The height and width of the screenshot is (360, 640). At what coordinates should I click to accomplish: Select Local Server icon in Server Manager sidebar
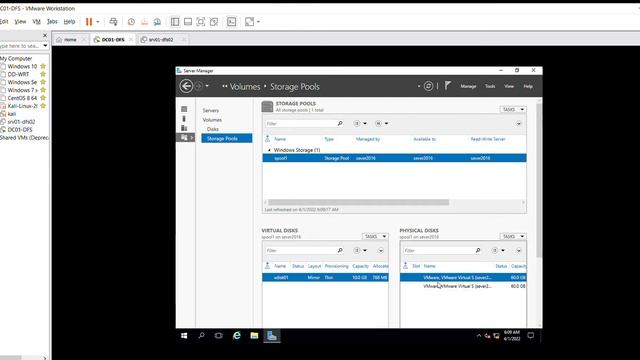[184, 118]
